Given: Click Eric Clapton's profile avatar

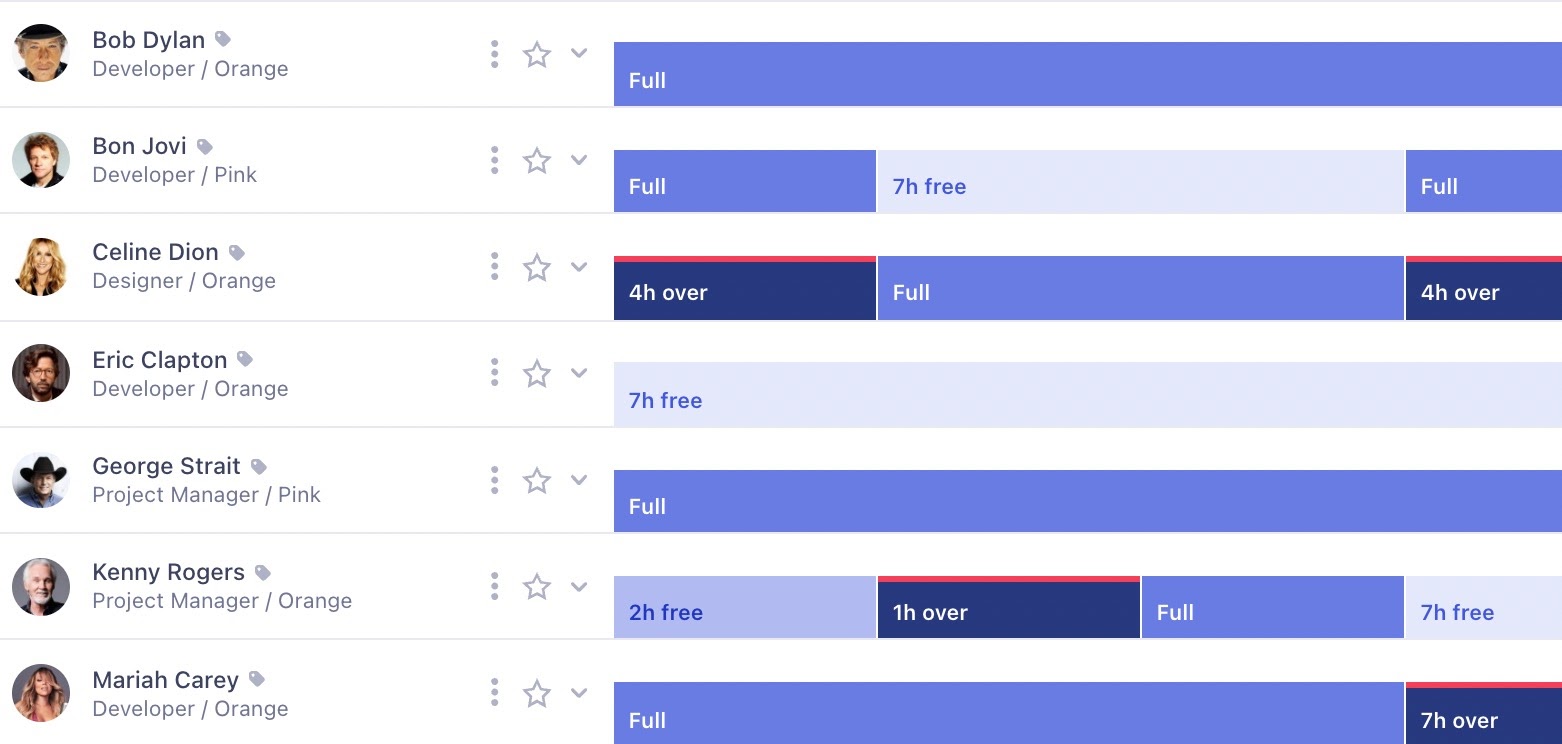Looking at the screenshot, I should [41, 372].
